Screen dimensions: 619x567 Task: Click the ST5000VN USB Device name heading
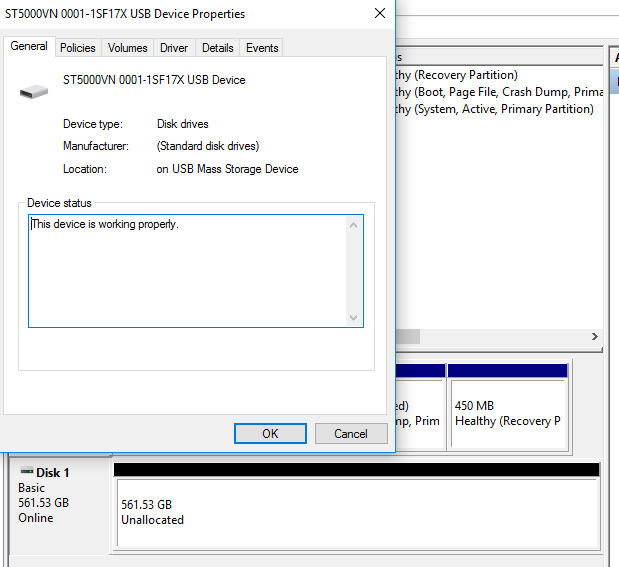click(154, 80)
